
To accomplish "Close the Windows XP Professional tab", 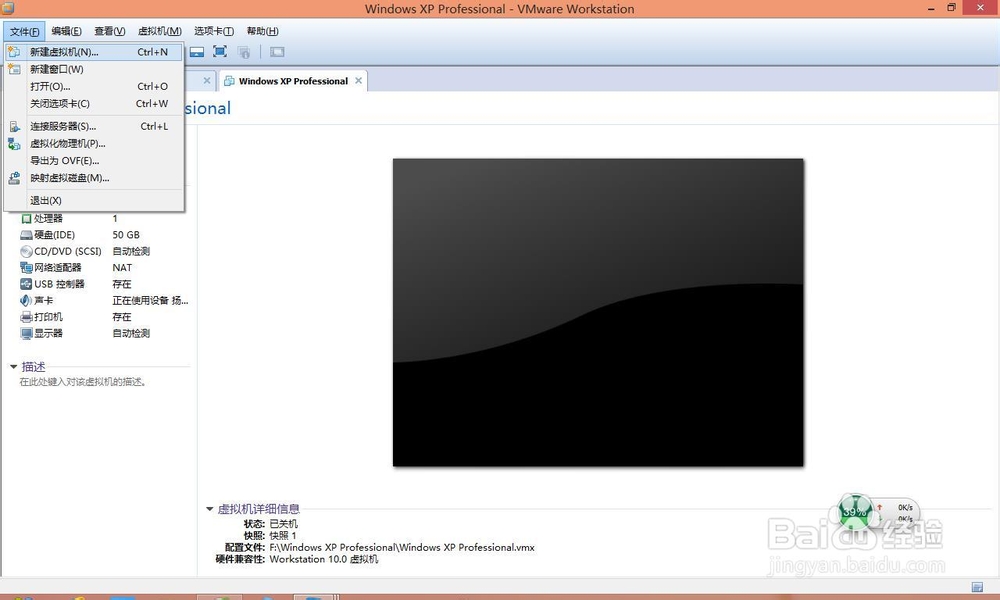I will (x=358, y=80).
